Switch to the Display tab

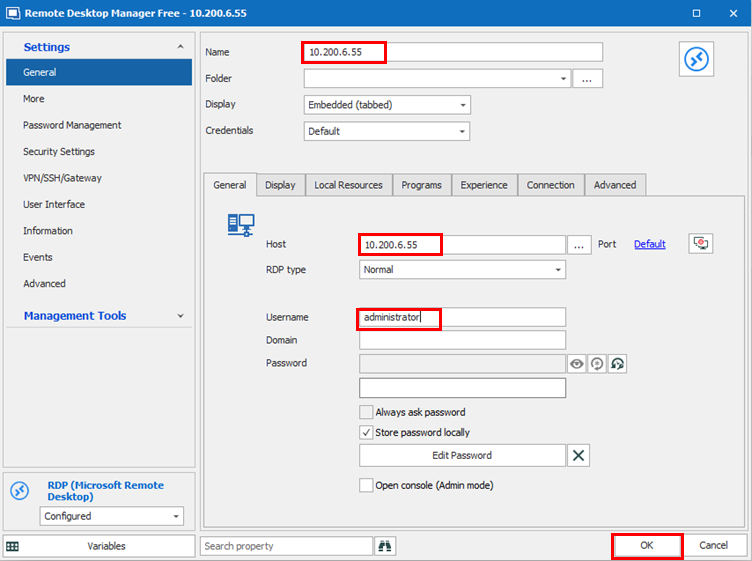pyautogui.click(x=280, y=185)
